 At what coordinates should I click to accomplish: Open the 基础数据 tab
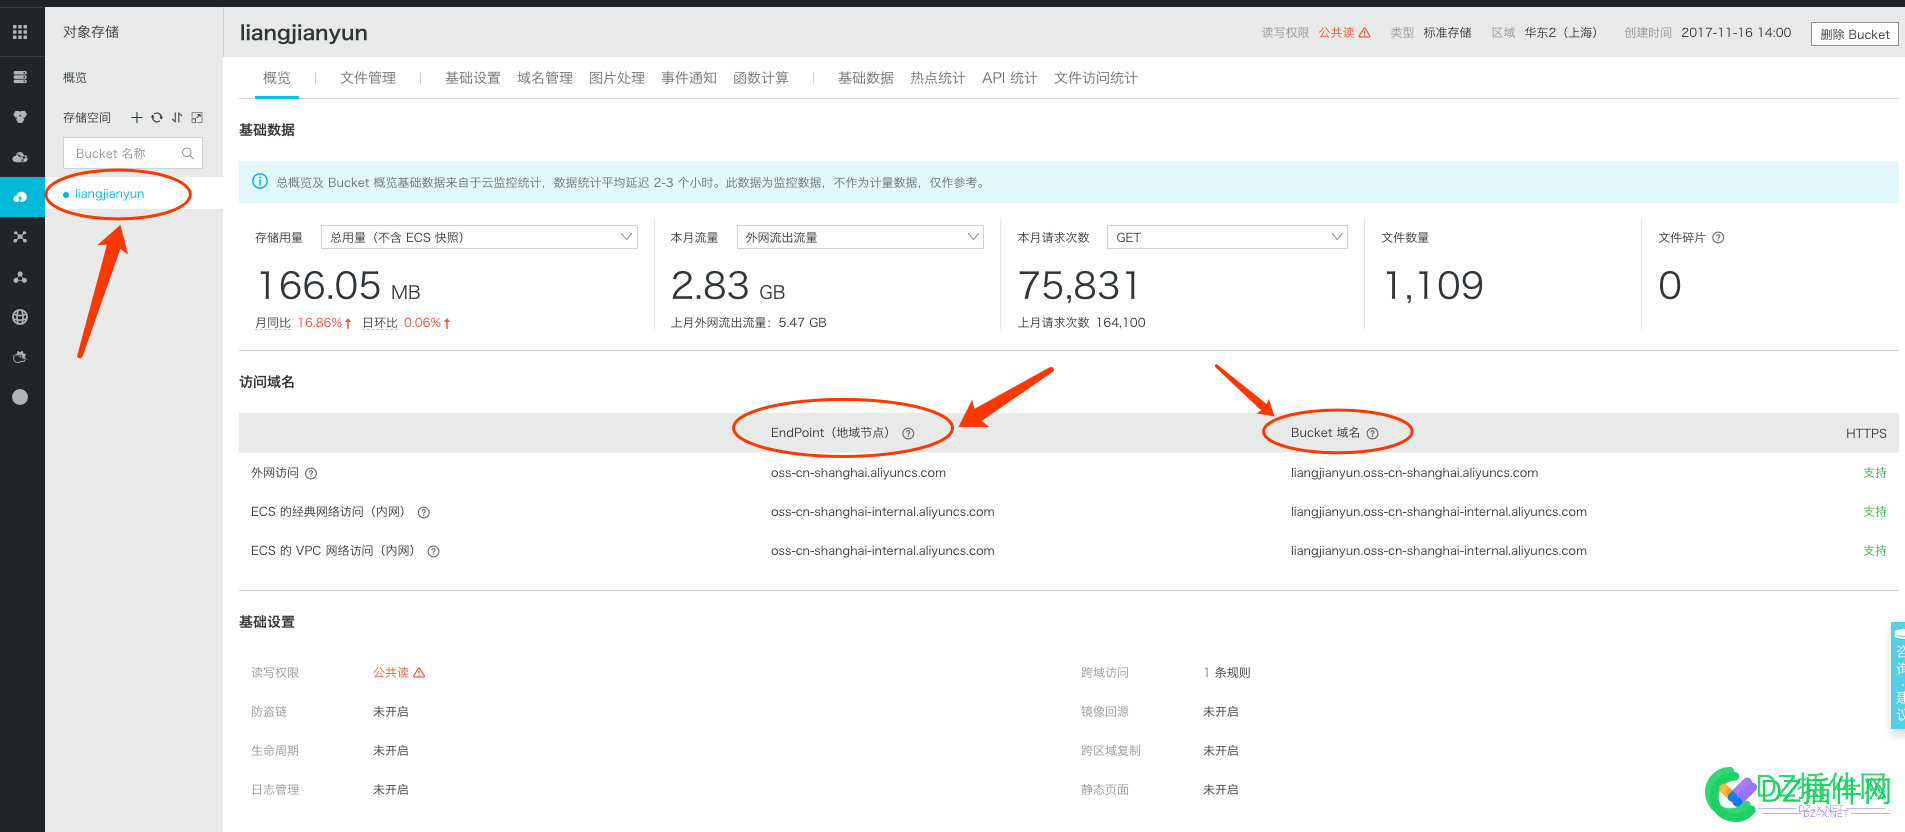[866, 78]
